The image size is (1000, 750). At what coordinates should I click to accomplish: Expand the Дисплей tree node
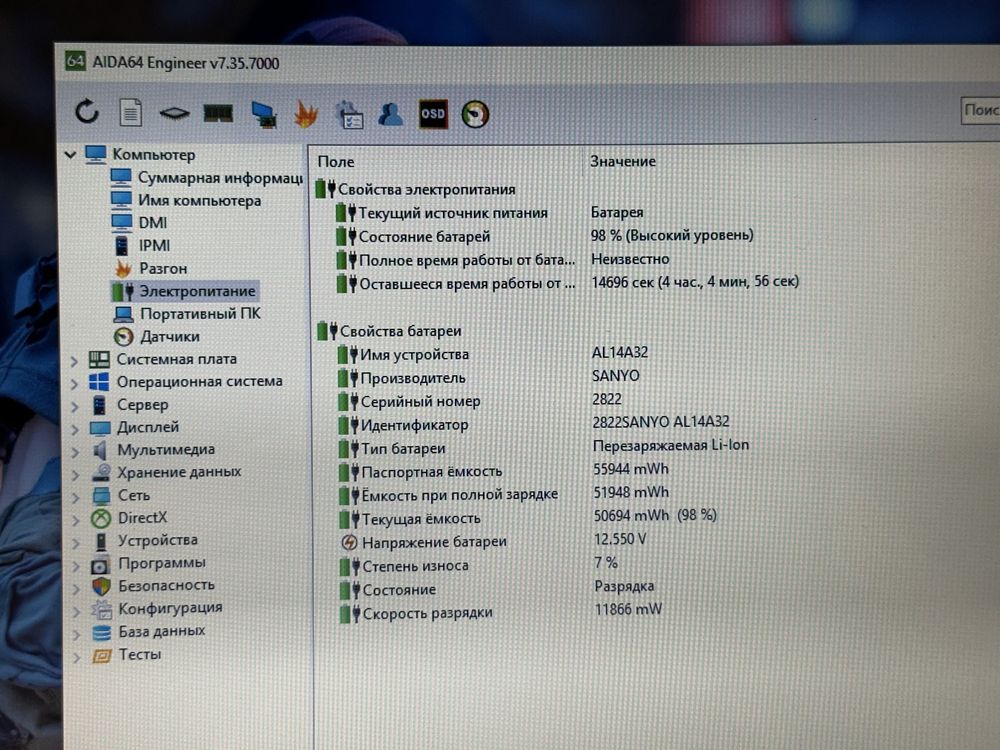pos(75,429)
